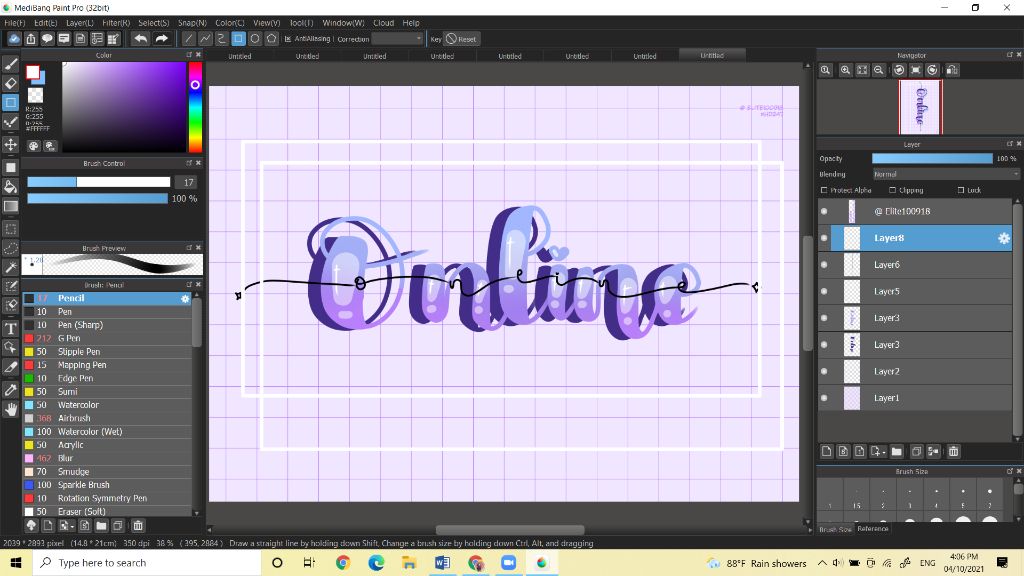Screen dimensions: 1024x576
Task: Open the Correction dropdown
Action: point(398,39)
